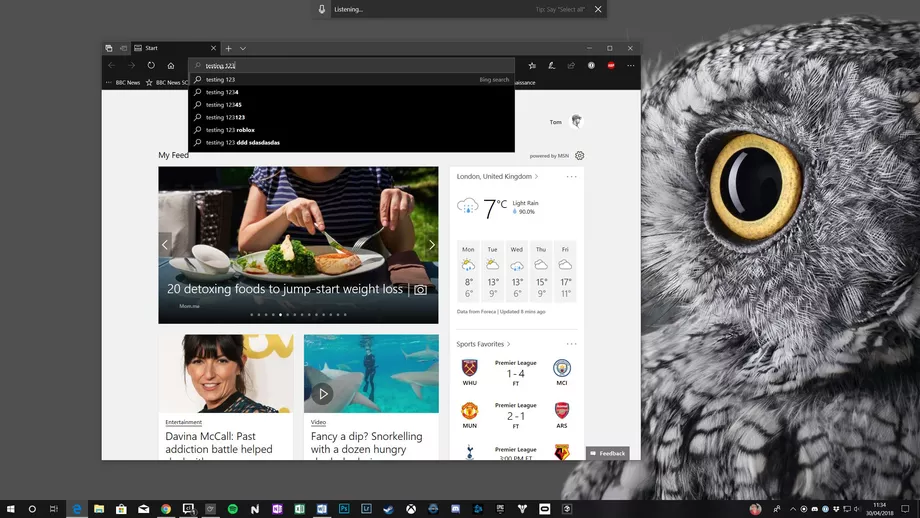Image resolution: width=920 pixels, height=518 pixels.
Task: Play the snorkelling shark video thumbnail
Action: point(322,394)
